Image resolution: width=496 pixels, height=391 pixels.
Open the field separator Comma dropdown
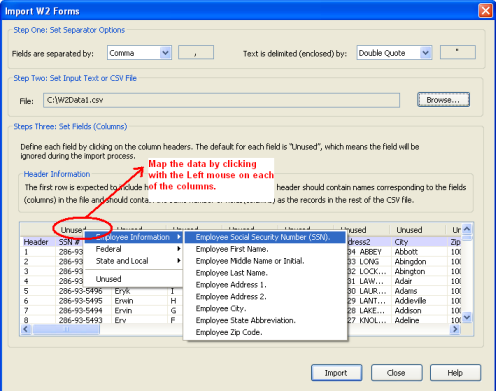pos(139,53)
